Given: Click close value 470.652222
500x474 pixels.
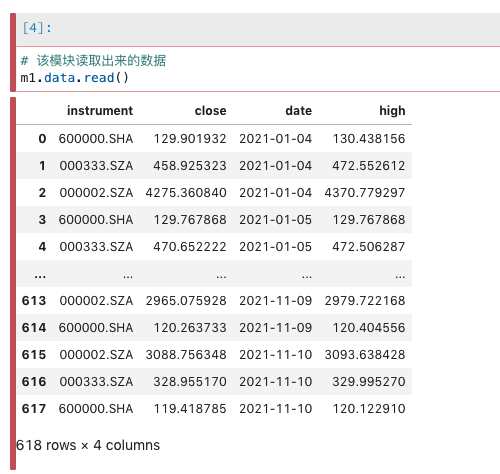Looking at the screenshot, I should click(x=190, y=247).
